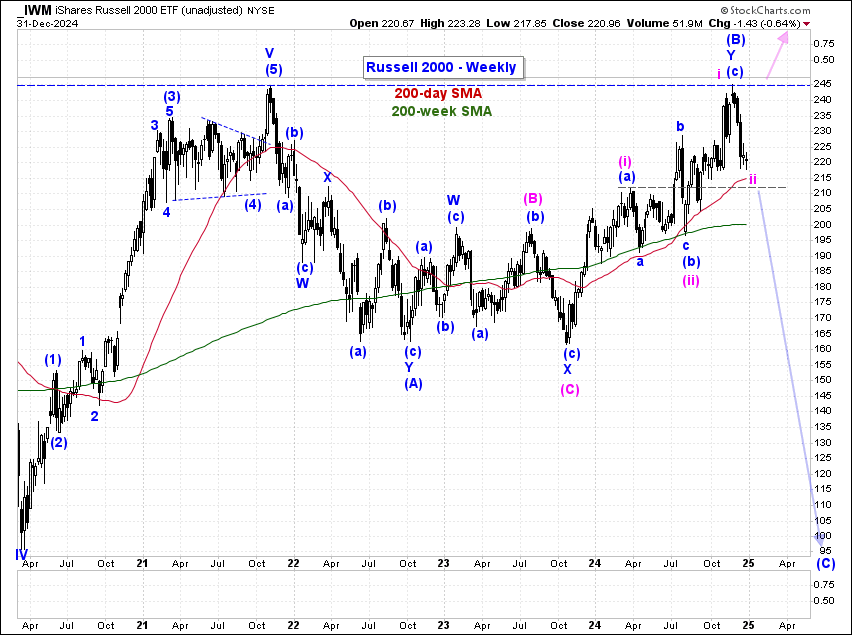The height and width of the screenshot is (635, 852).
Task: Click the blue 'IV' wave label at chart bottom-left
Action: [22, 554]
